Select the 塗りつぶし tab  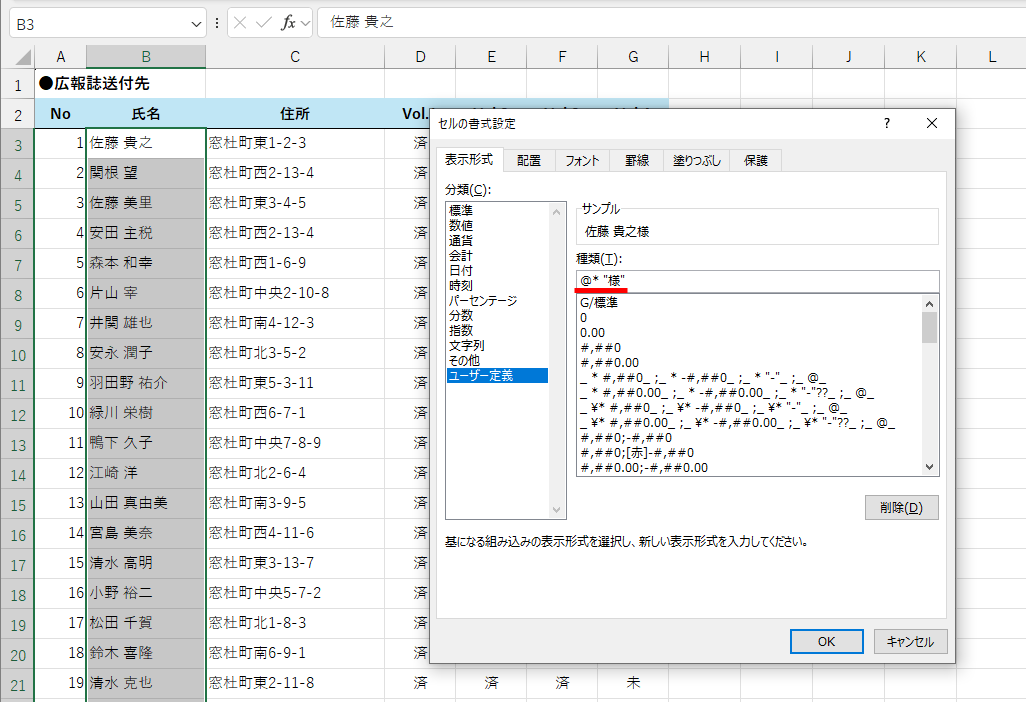pyautogui.click(x=697, y=159)
